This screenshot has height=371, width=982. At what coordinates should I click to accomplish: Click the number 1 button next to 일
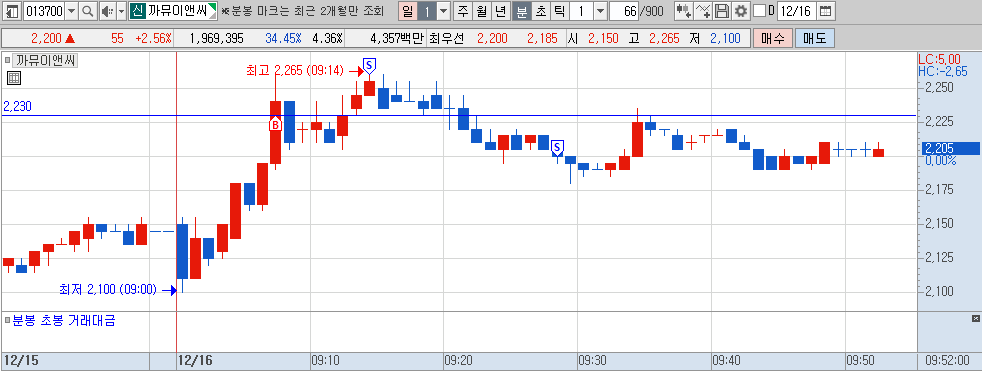(x=426, y=11)
